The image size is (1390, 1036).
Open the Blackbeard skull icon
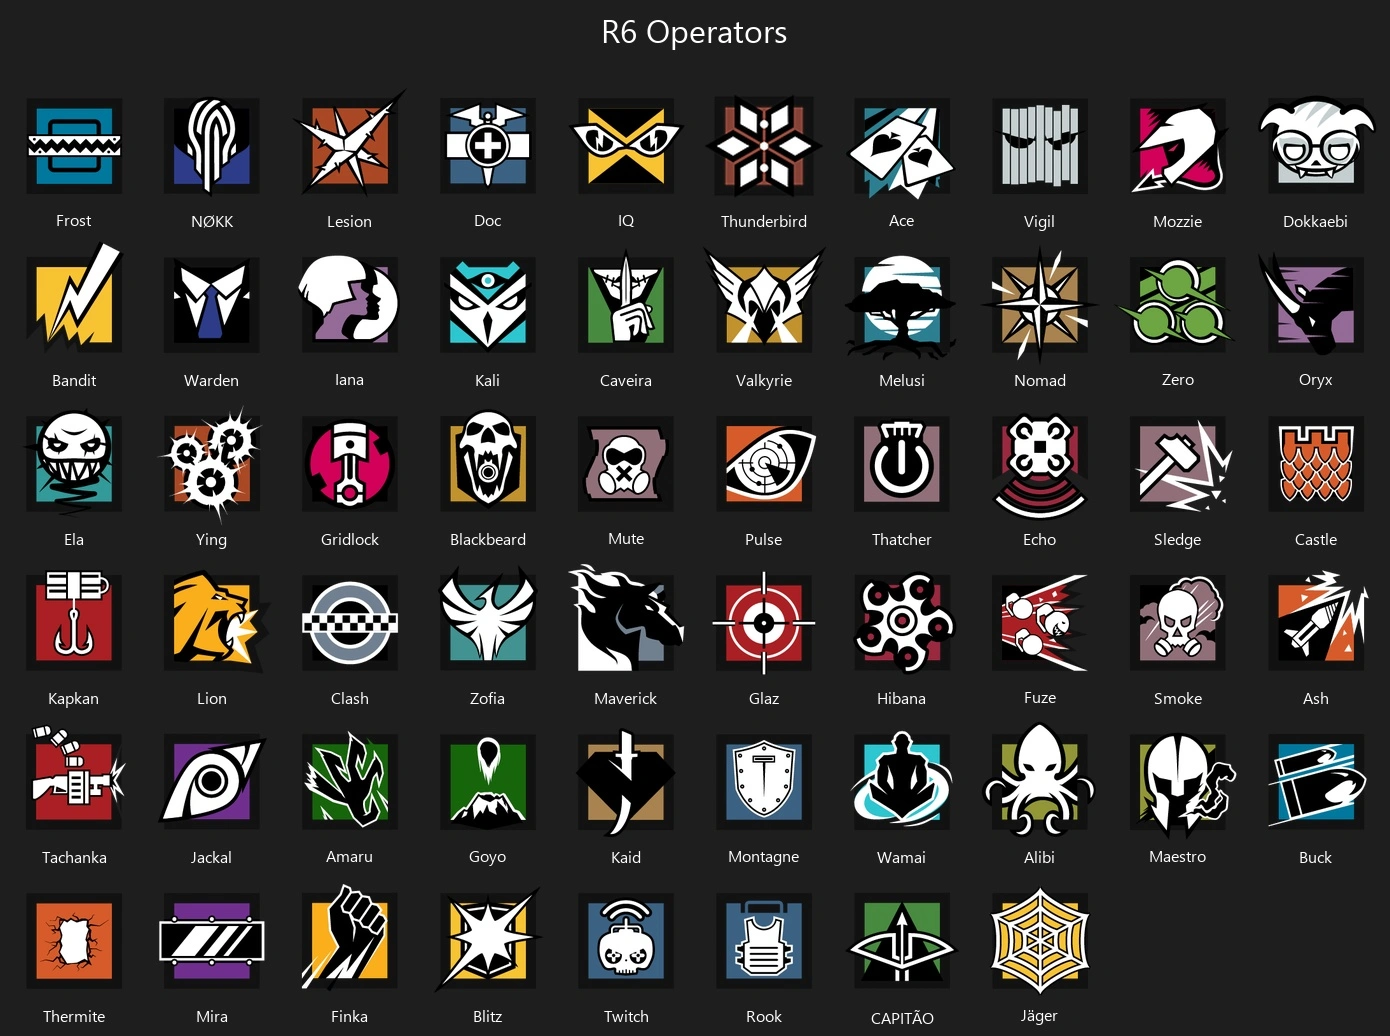(x=488, y=463)
